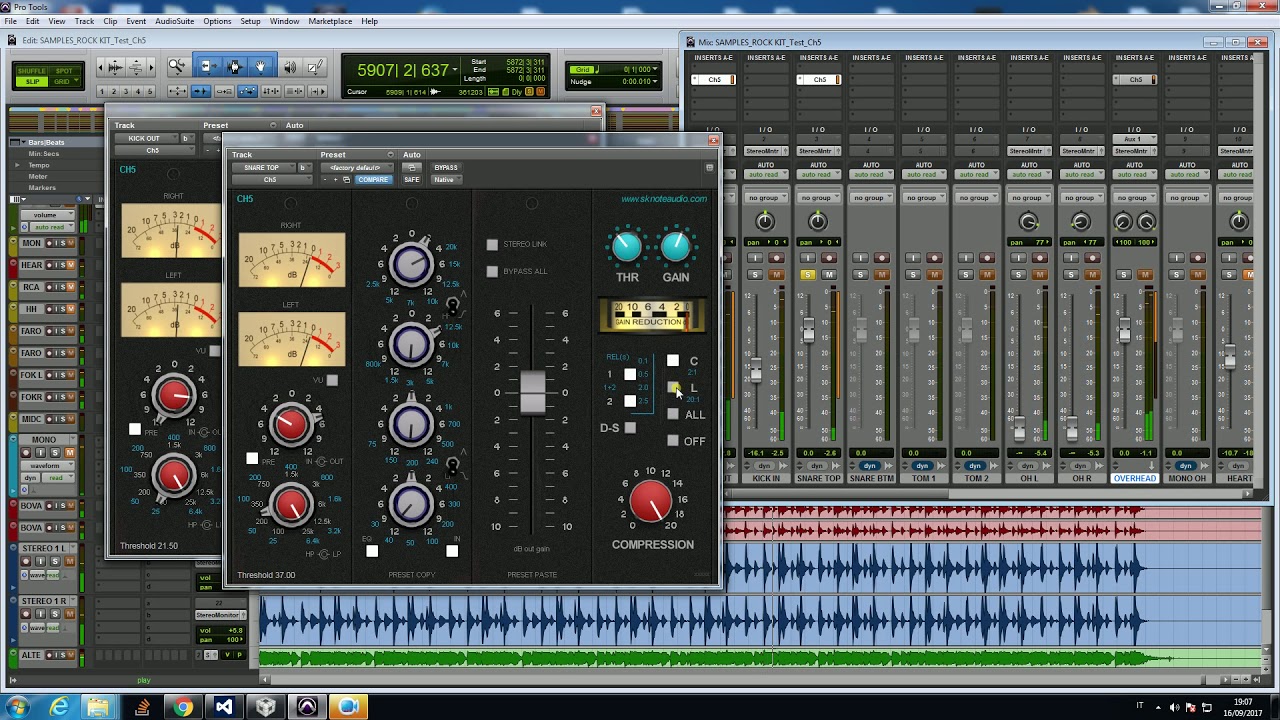Toggle the D-S checkbox
Image resolution: width=1280 pixels, height=720 pixels.
[630, 428]
